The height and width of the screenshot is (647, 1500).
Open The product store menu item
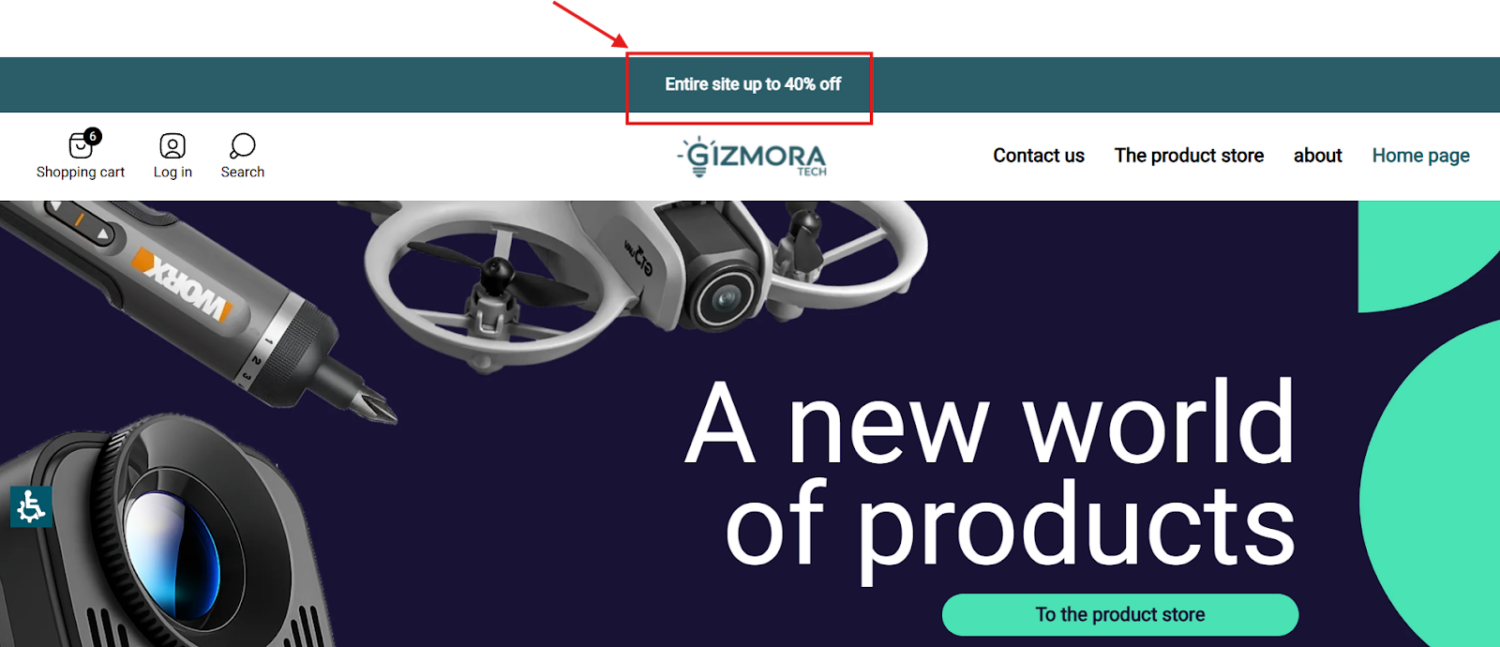1189,156
